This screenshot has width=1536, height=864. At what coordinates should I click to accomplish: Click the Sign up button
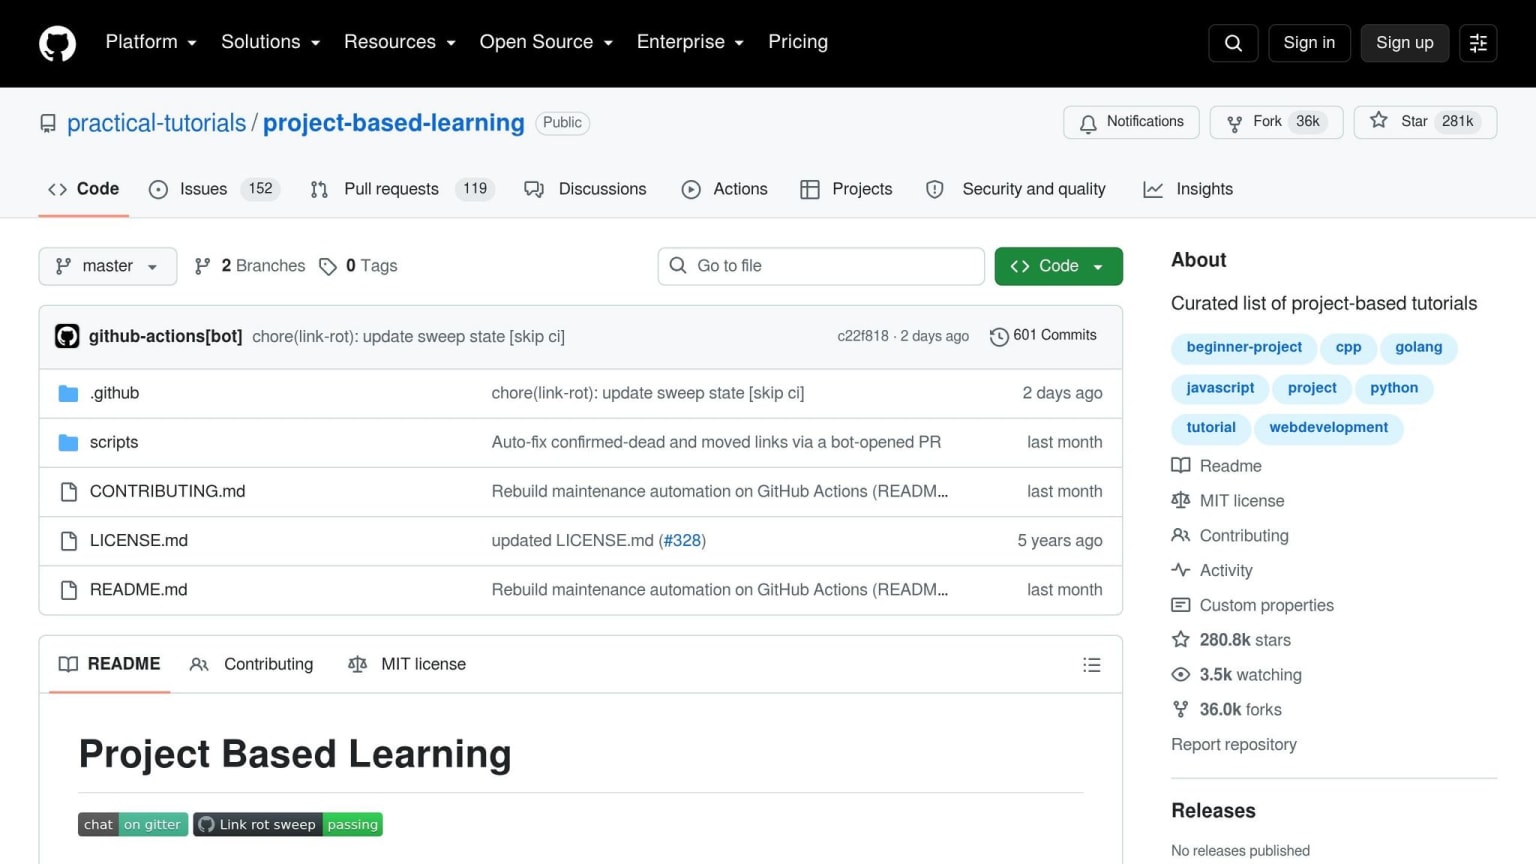[x=1405, y=43]
